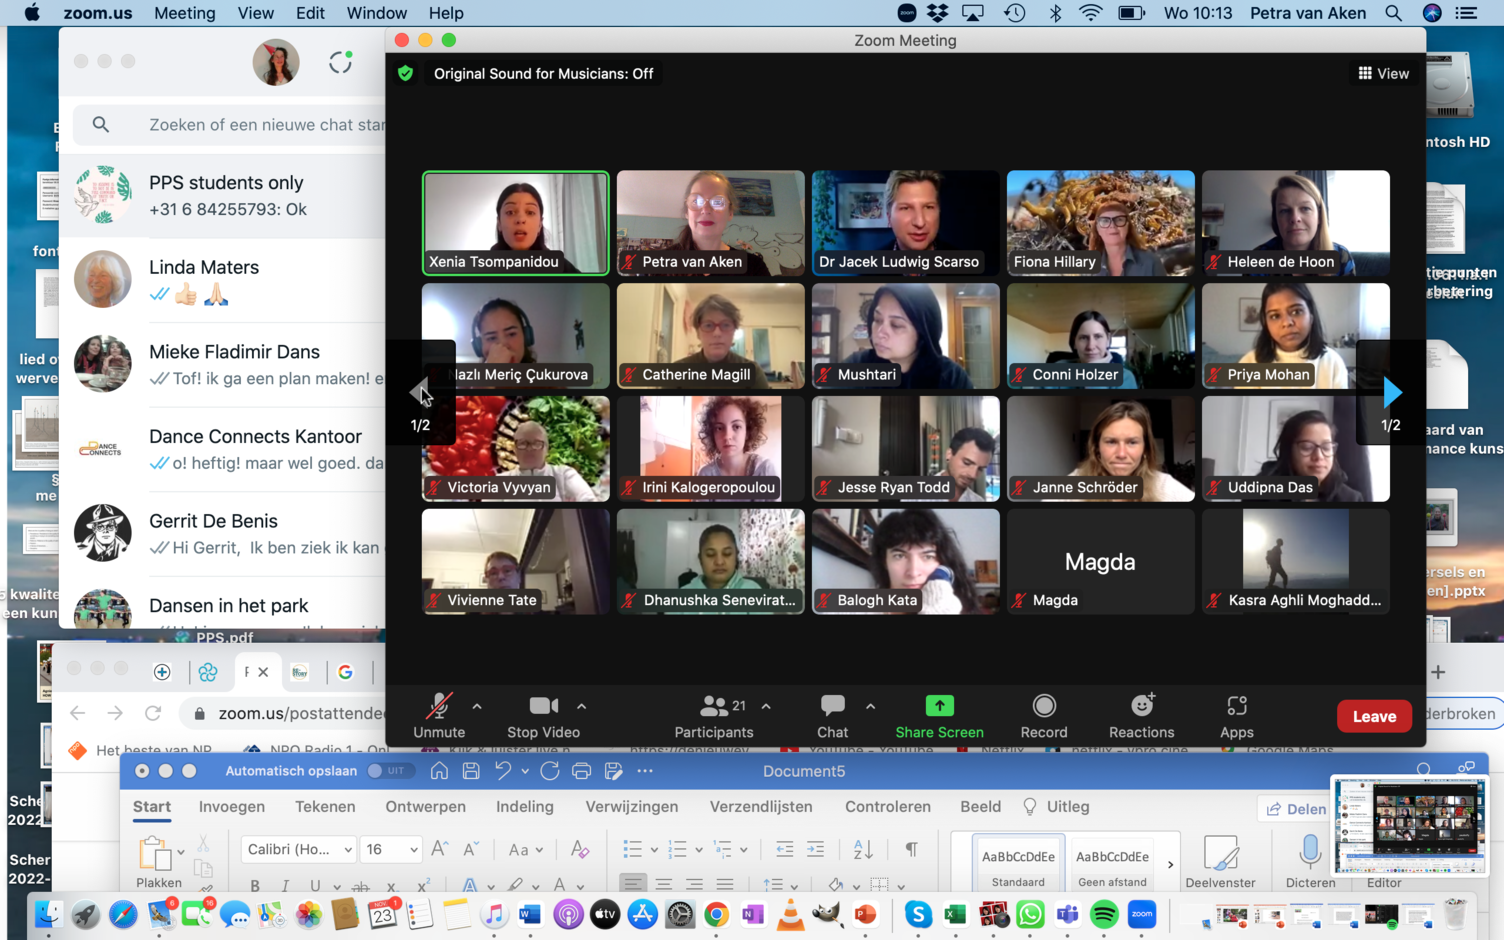
Task: Go to next page of participants
Action: (1391, 393)
